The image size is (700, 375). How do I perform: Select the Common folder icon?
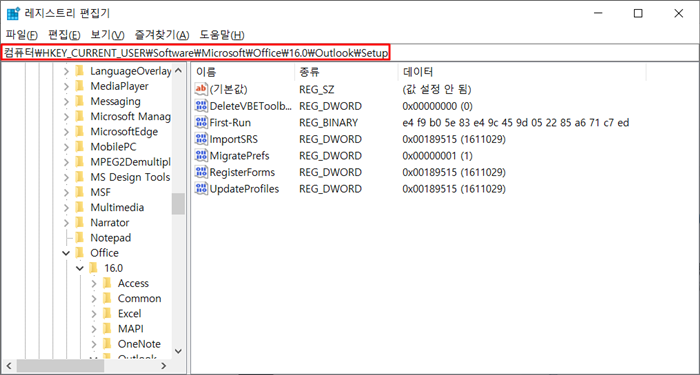(x=107, y=298)
